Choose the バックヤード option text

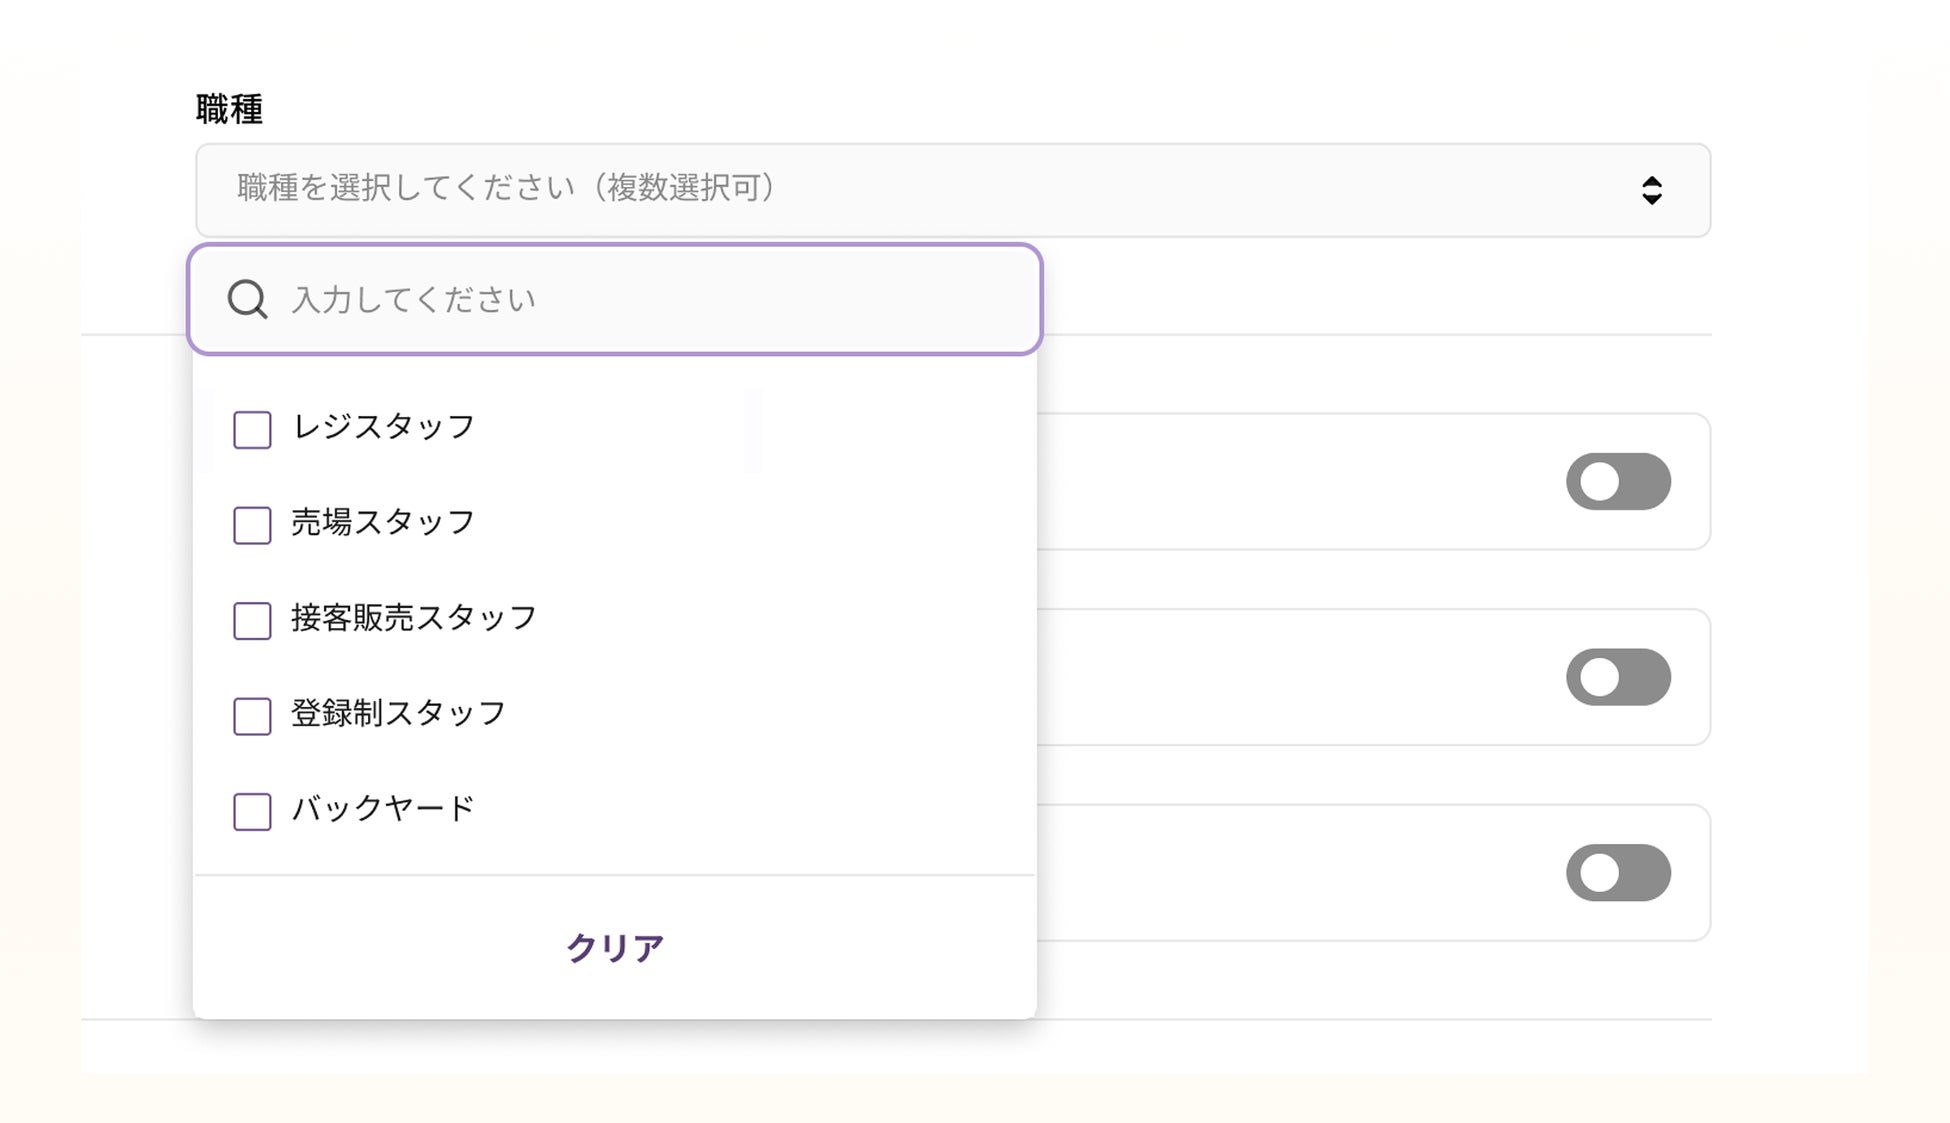(x=383, y=808)
